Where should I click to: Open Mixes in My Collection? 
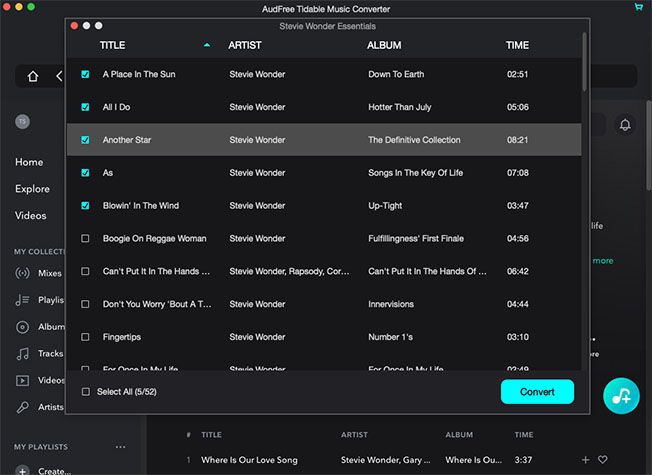[x=50, y=273]
